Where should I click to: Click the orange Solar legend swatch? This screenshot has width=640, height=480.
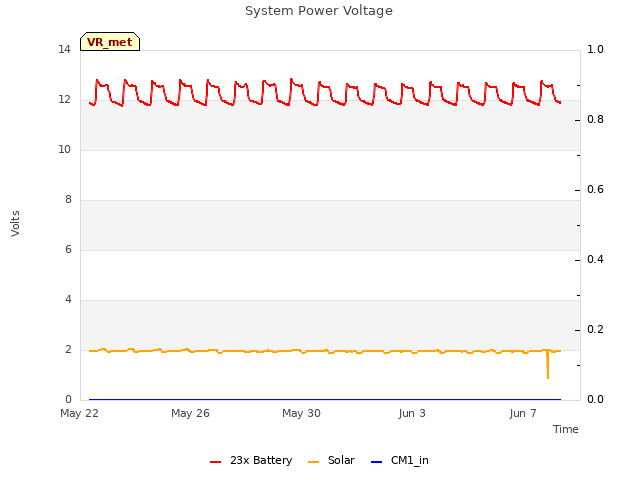point(313,462)
